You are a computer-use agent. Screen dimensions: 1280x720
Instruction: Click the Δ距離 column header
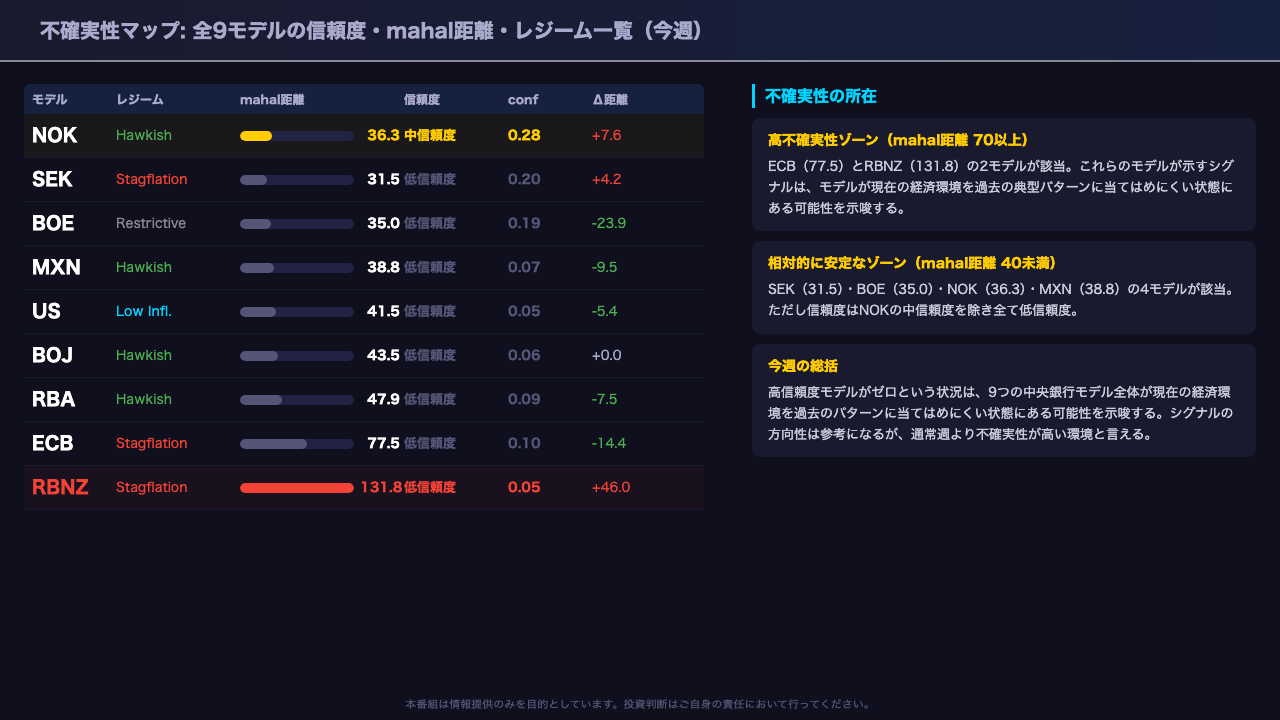coord(610,99)
